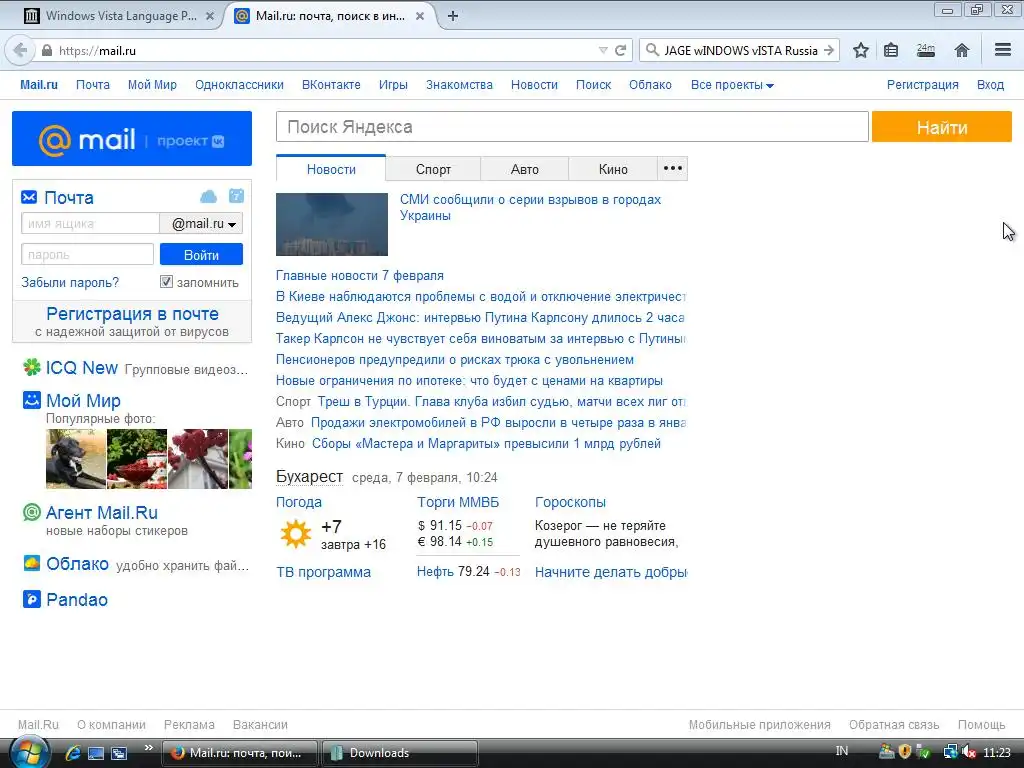1024x768 pixels.
Task: Go to the browser home page icon
Action: (x=961, y=50)
